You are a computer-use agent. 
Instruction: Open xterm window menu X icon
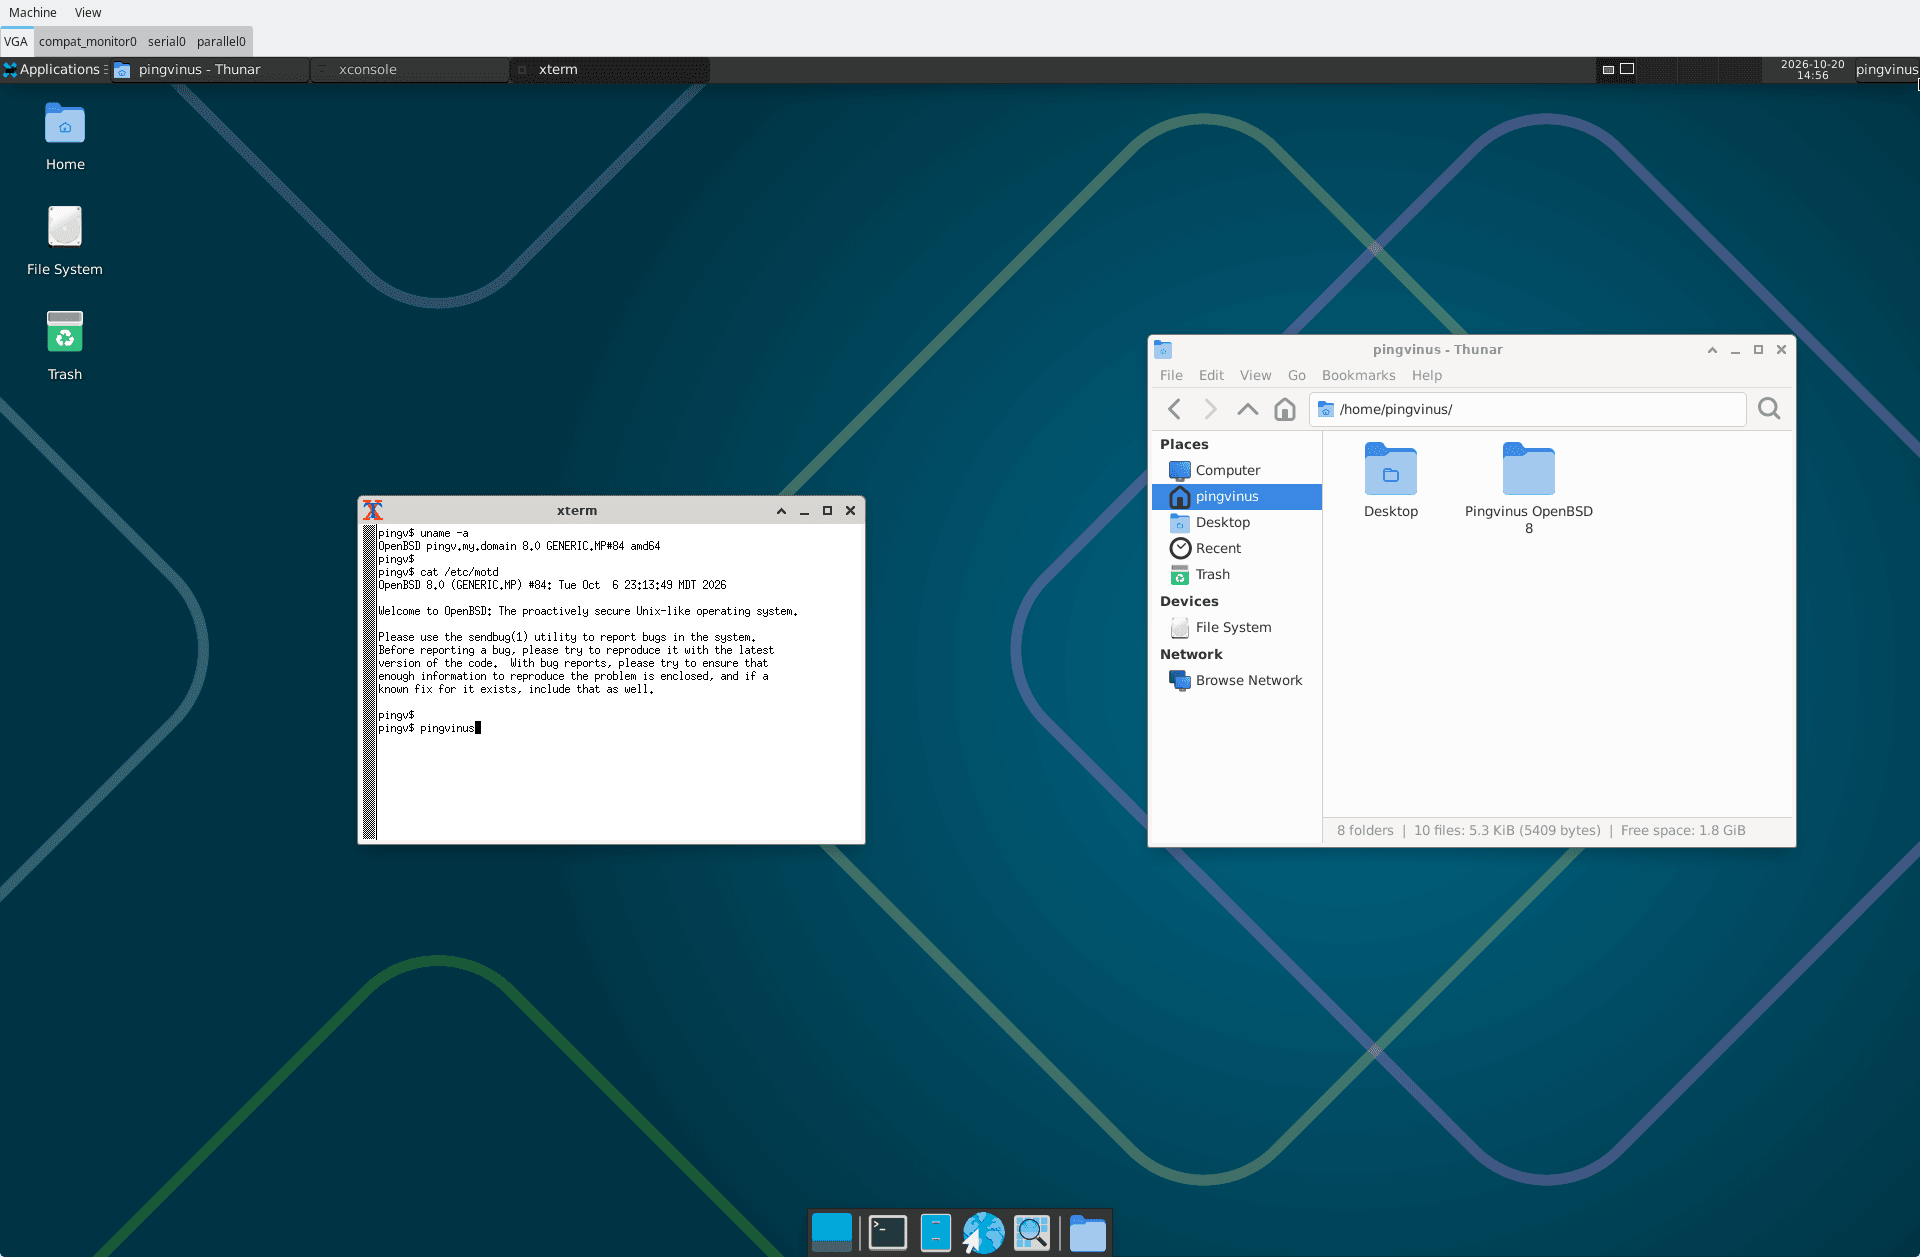pyautogui.click(x=373, y=510)
